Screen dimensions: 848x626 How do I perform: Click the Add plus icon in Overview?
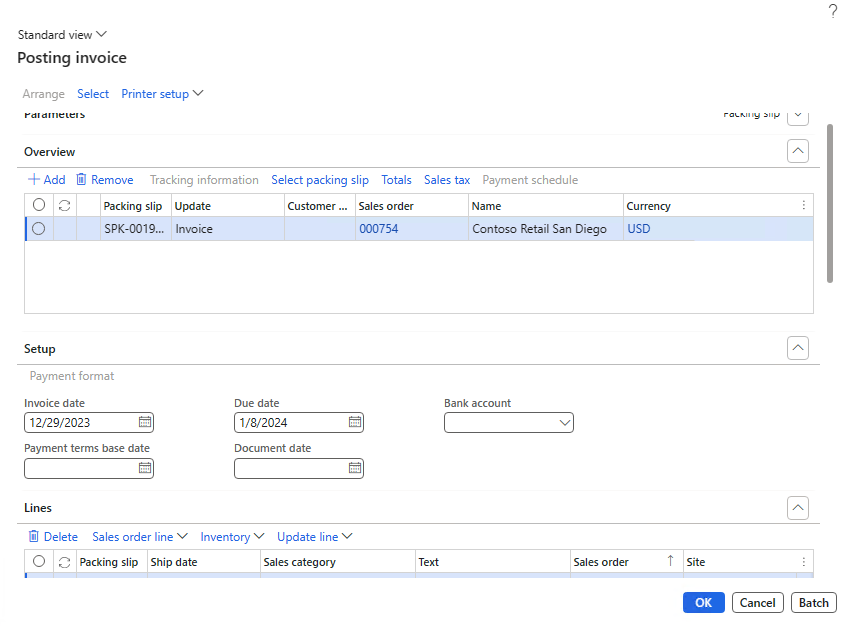[x=34, y=179]
